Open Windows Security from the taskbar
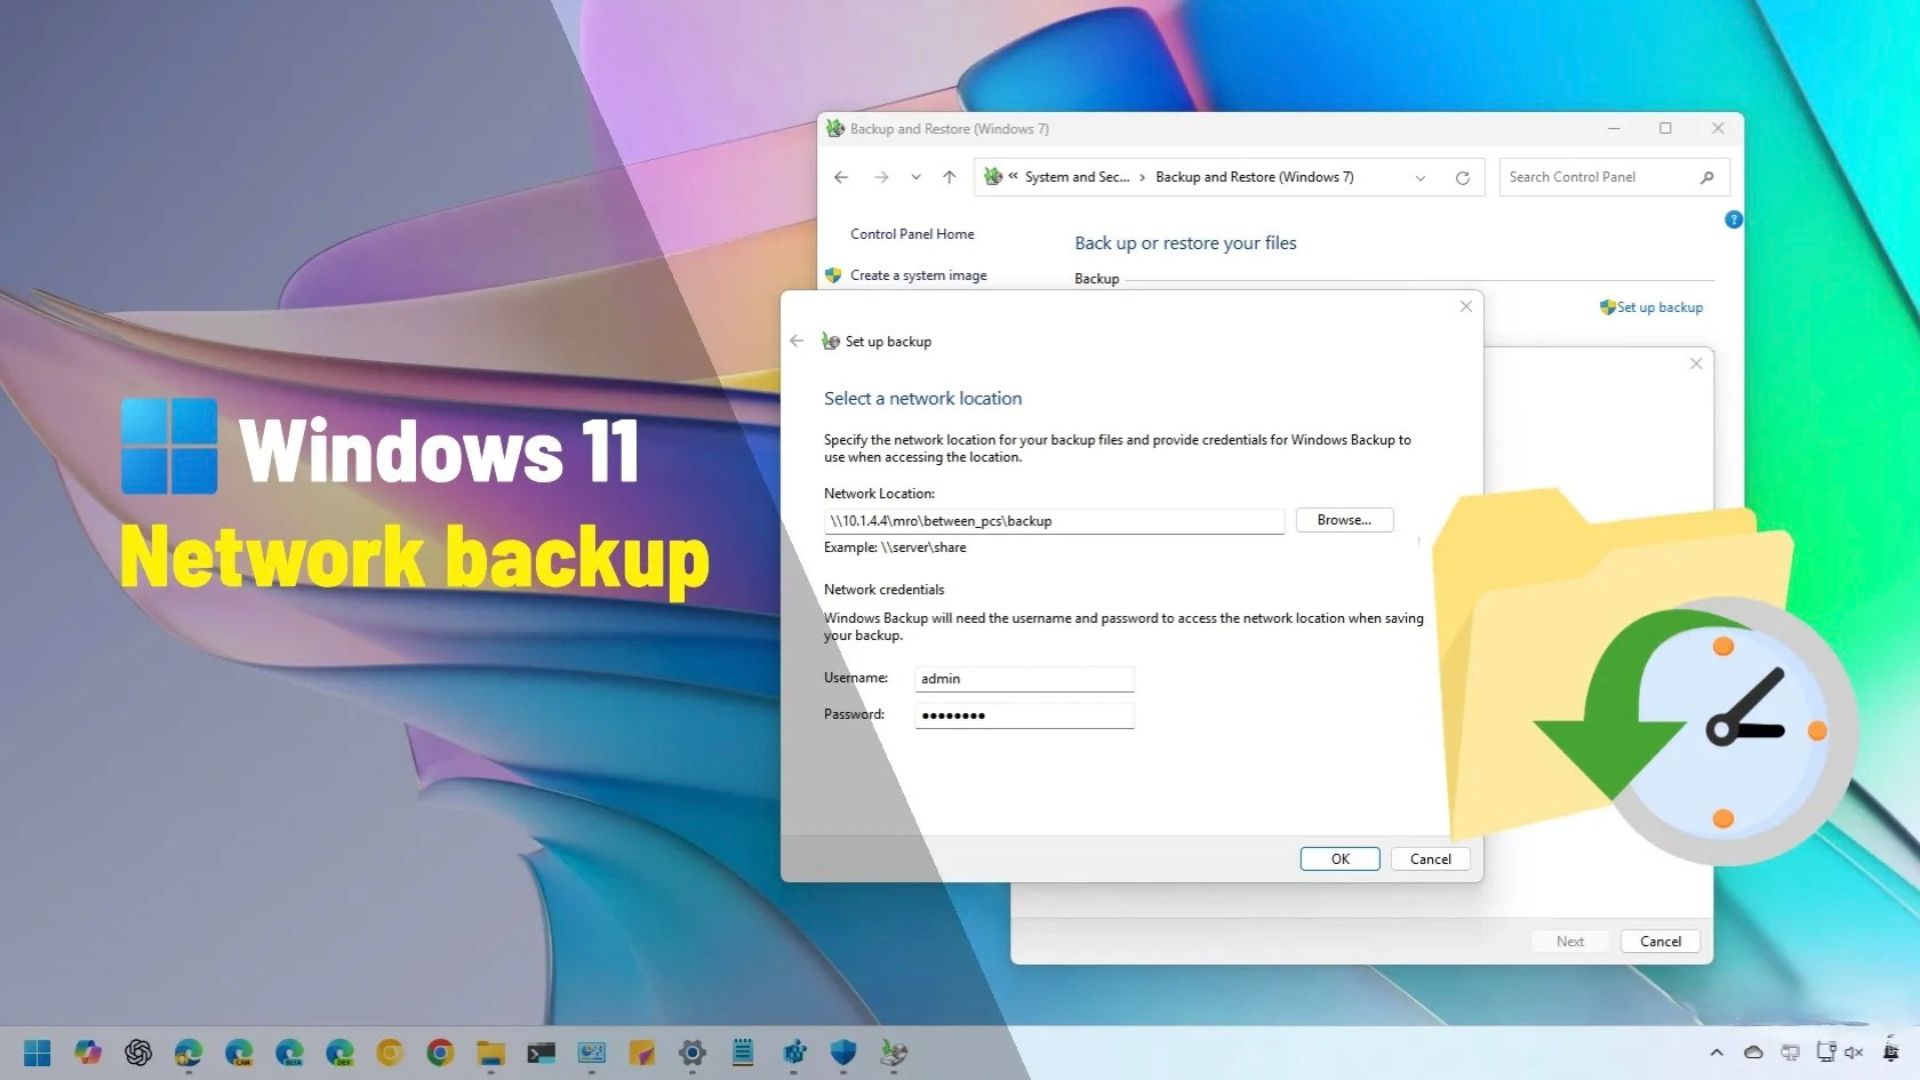This screenshot has width=1920, height=1080. pyautogui.click(x=845, y=1053)
